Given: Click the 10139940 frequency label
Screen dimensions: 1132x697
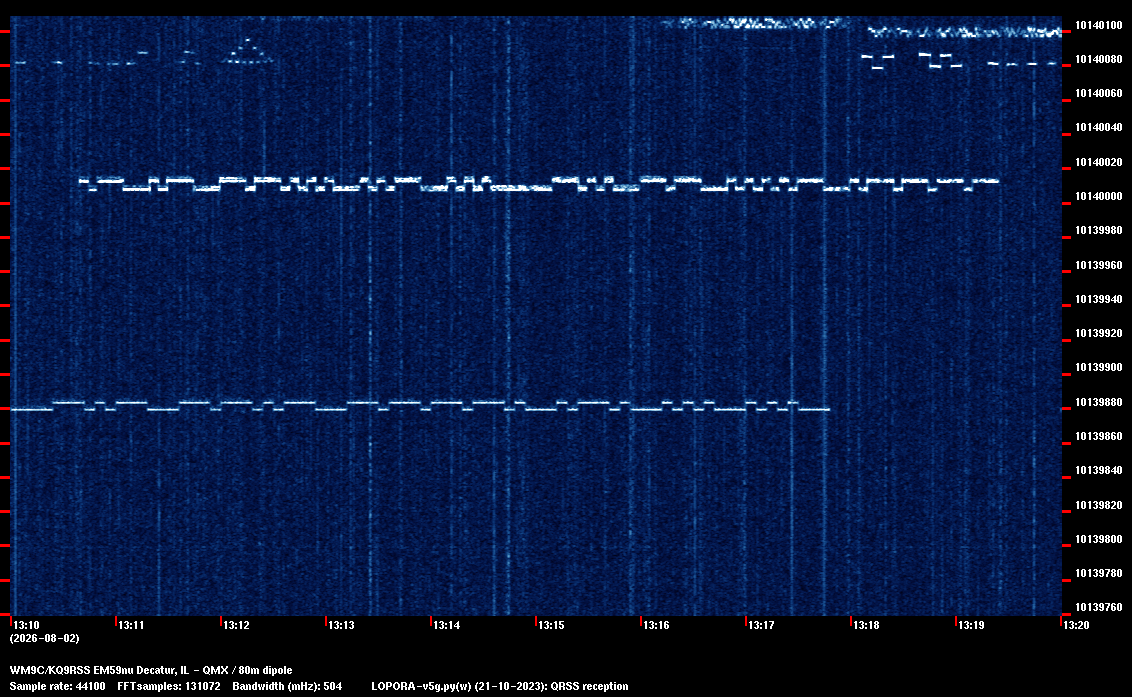Looking at the screenshot, I should [x=1099, y=299].
